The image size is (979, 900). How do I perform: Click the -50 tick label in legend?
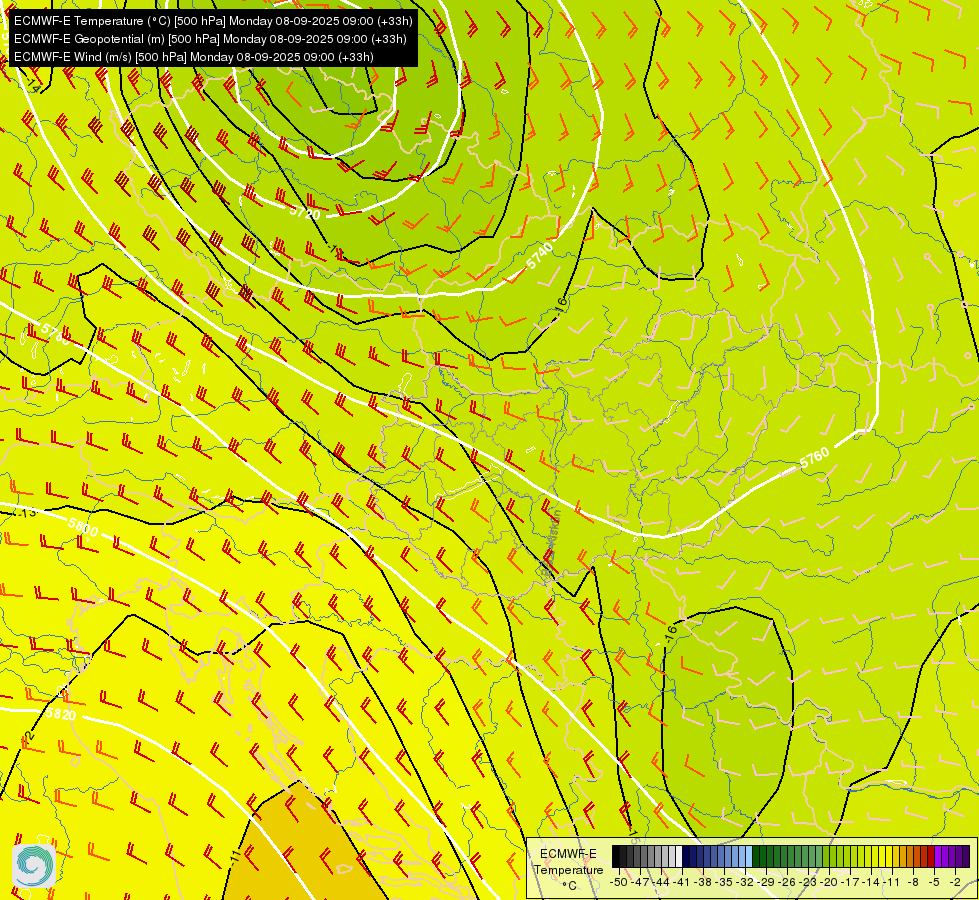coord(619,883)
